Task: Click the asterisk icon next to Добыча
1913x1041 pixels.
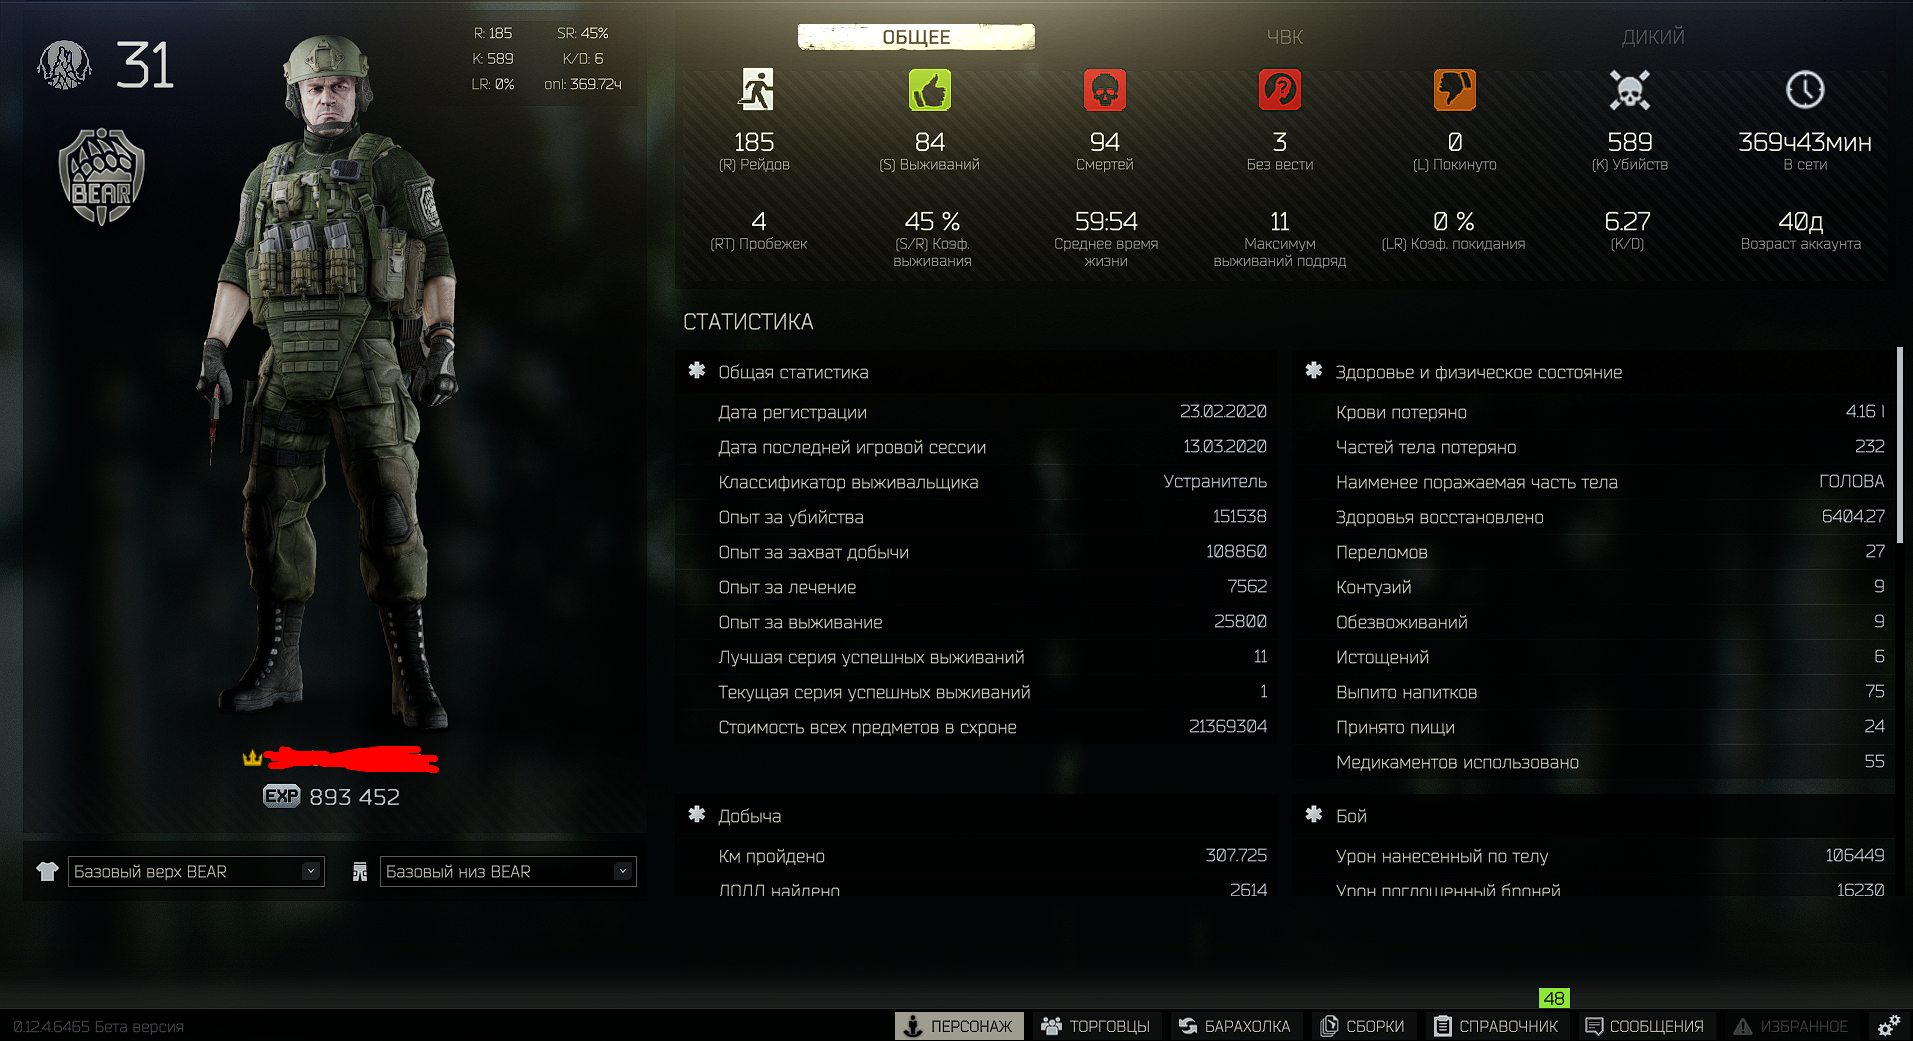Action: [x=697, y=815]
